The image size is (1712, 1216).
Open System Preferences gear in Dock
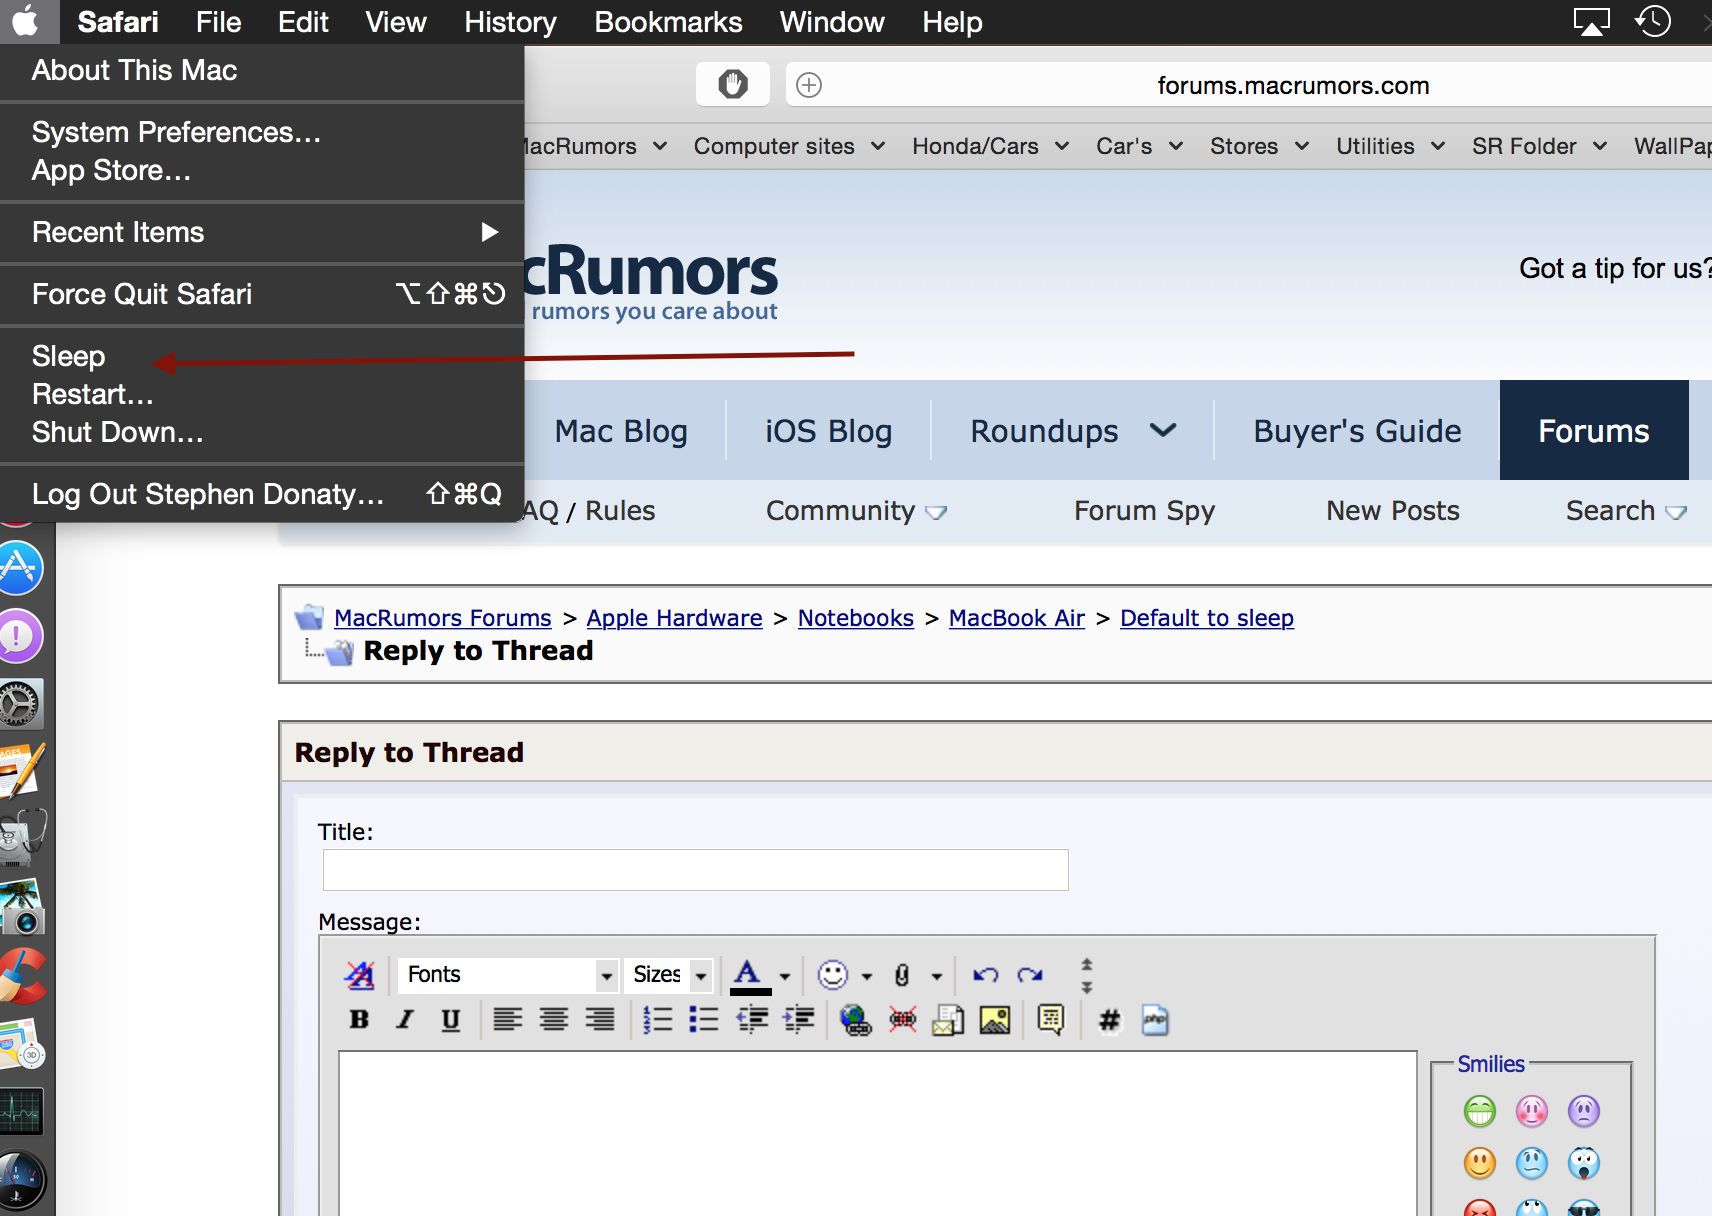[19, 704]
